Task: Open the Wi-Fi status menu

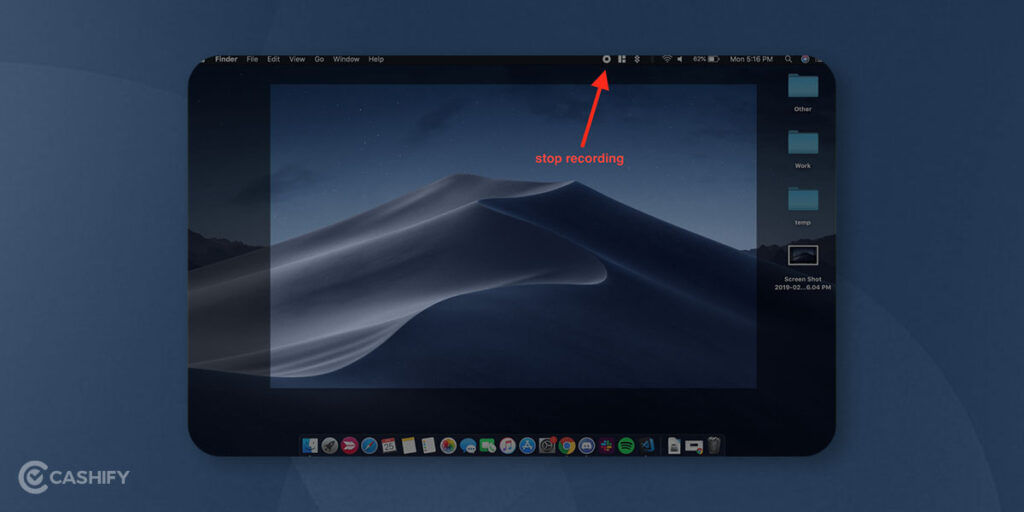Action: coord(667,59)
